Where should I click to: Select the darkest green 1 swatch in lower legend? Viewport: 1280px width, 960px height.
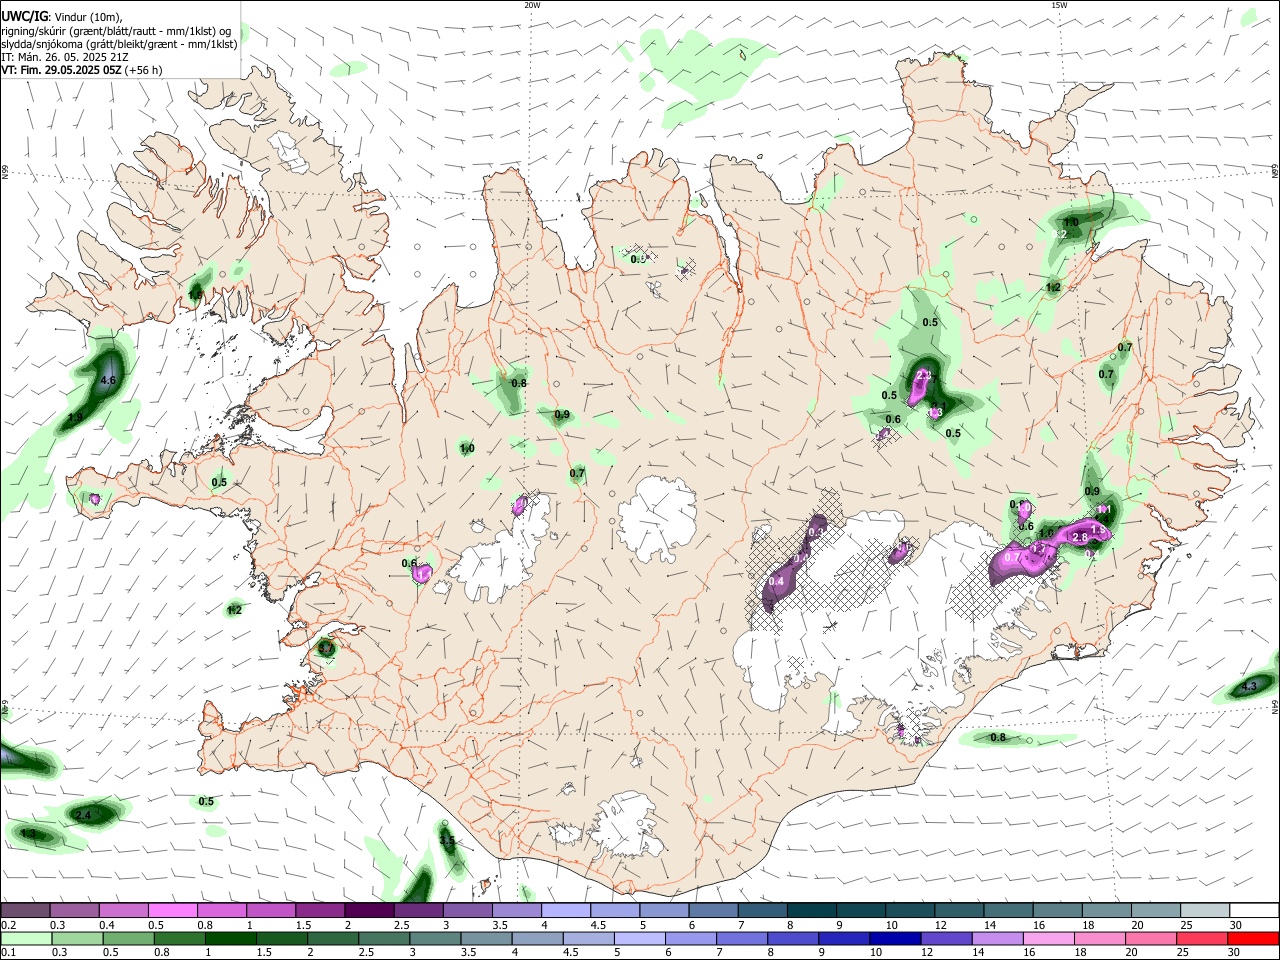pyautogui.click(x=230, y=938)
